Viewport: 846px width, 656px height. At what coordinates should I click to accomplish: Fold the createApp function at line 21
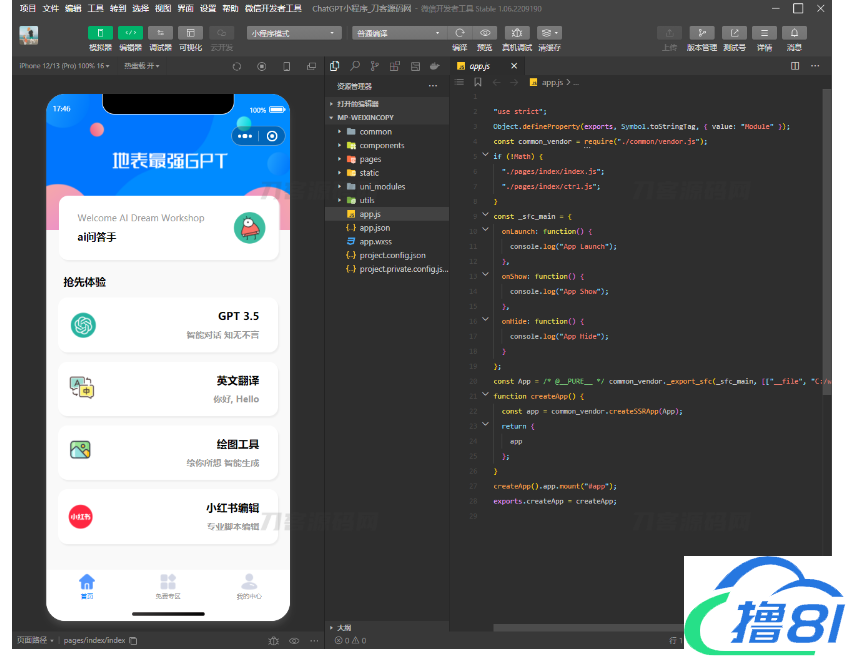point(485,394)
